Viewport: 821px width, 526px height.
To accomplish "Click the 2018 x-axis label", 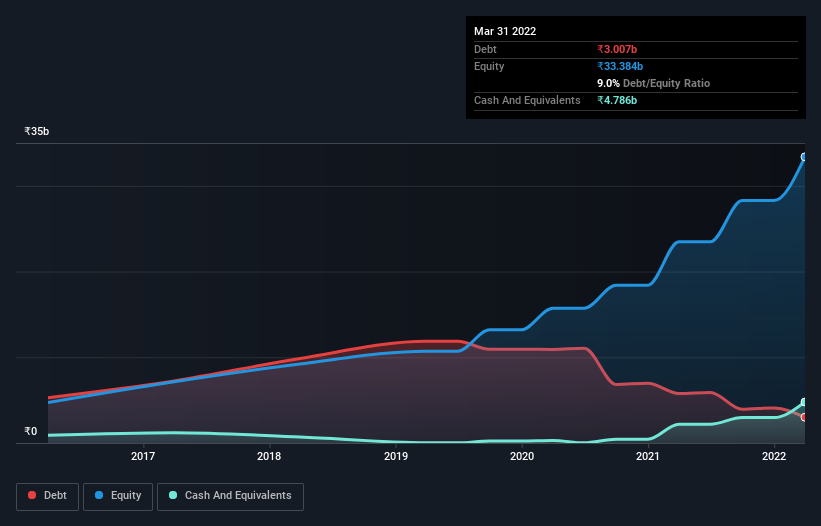I will pos(269,456).
